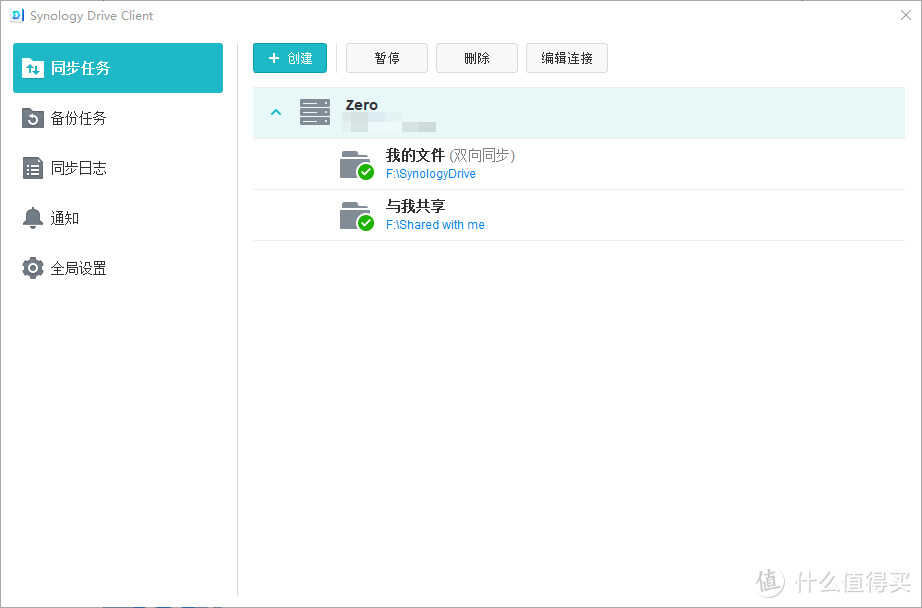Click the 我的文件 synced folder icon
The height and width of the screenshot is (608, 922).
click(356, 165)
